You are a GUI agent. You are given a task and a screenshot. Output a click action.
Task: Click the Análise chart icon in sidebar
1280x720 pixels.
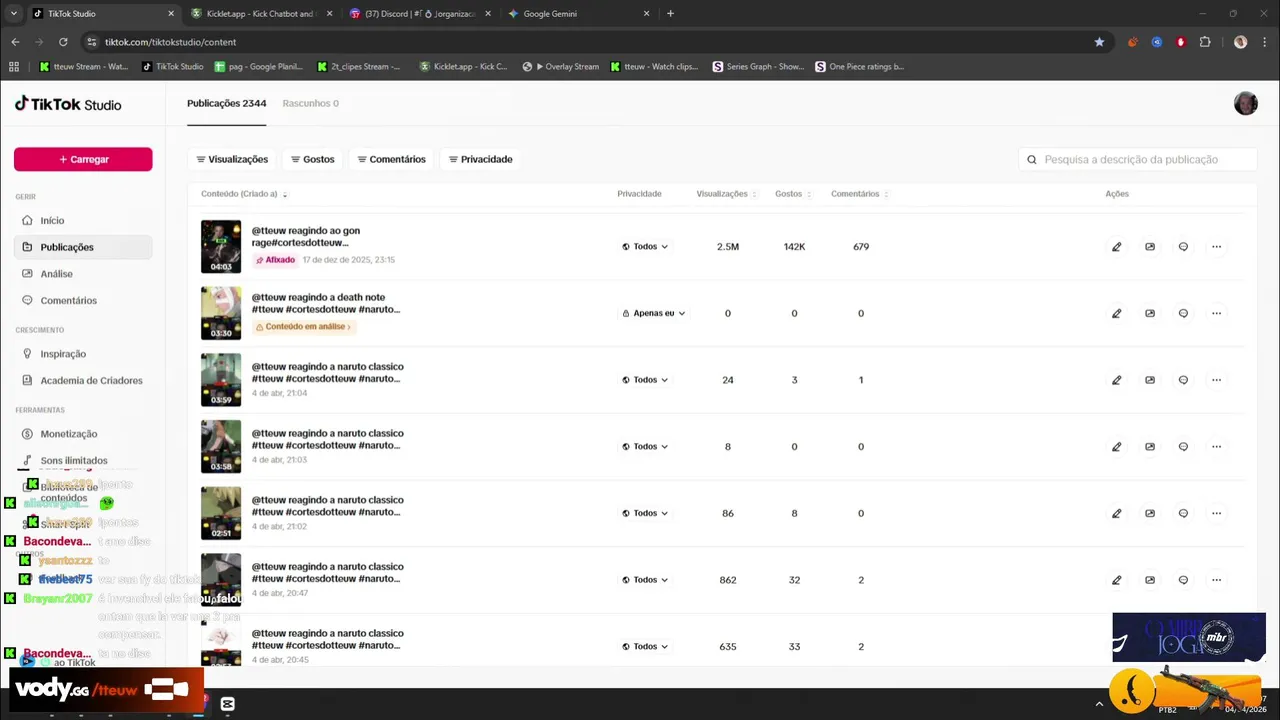tap(28, 274)
